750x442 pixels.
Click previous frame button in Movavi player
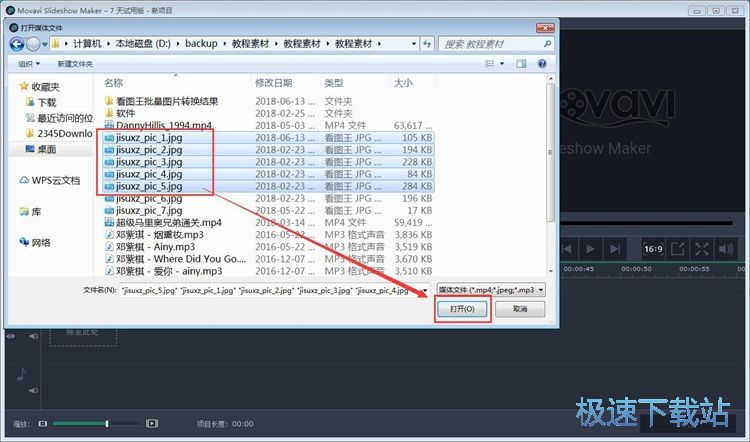[x=567, y=249]
